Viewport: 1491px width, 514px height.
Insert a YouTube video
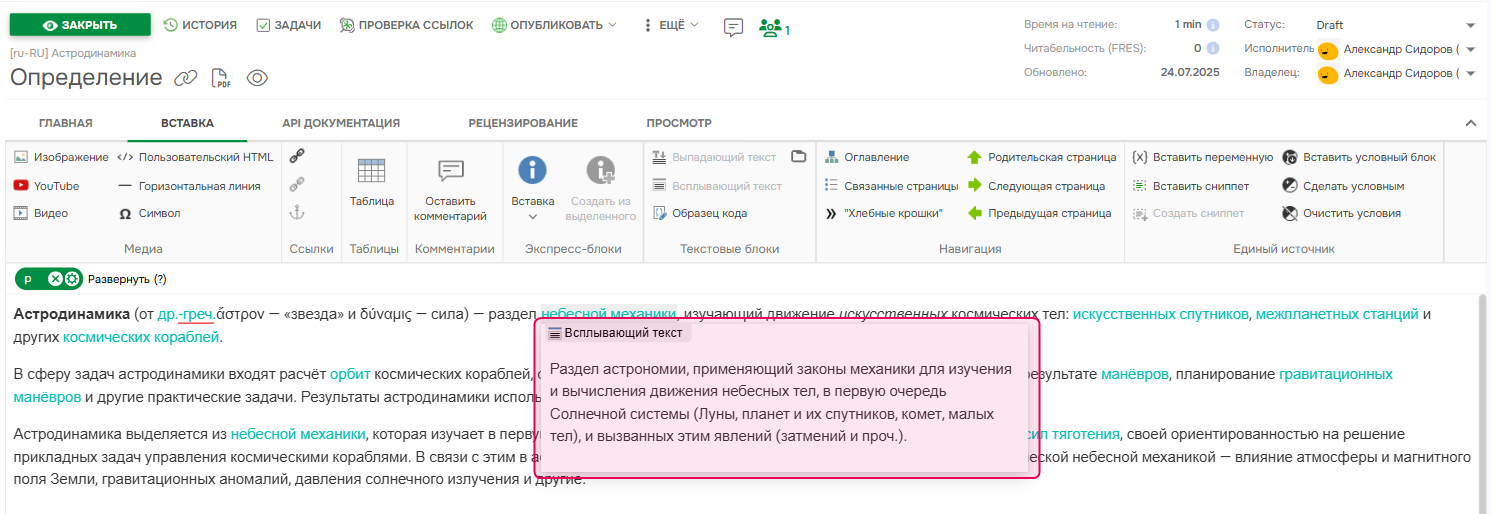click(46, 186)
